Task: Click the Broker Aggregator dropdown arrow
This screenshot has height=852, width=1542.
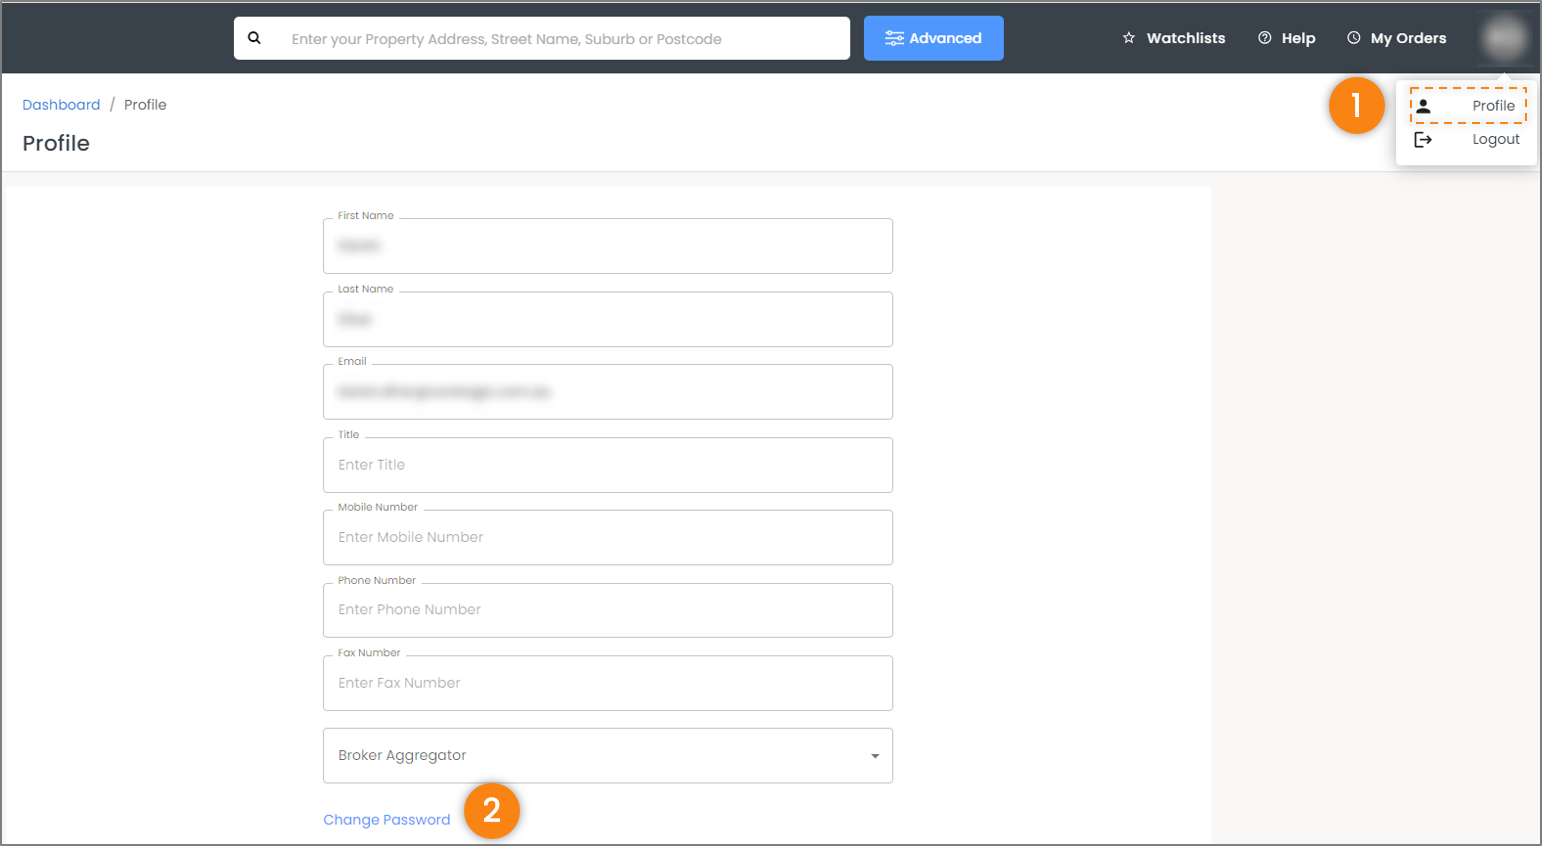Action: 875,756
